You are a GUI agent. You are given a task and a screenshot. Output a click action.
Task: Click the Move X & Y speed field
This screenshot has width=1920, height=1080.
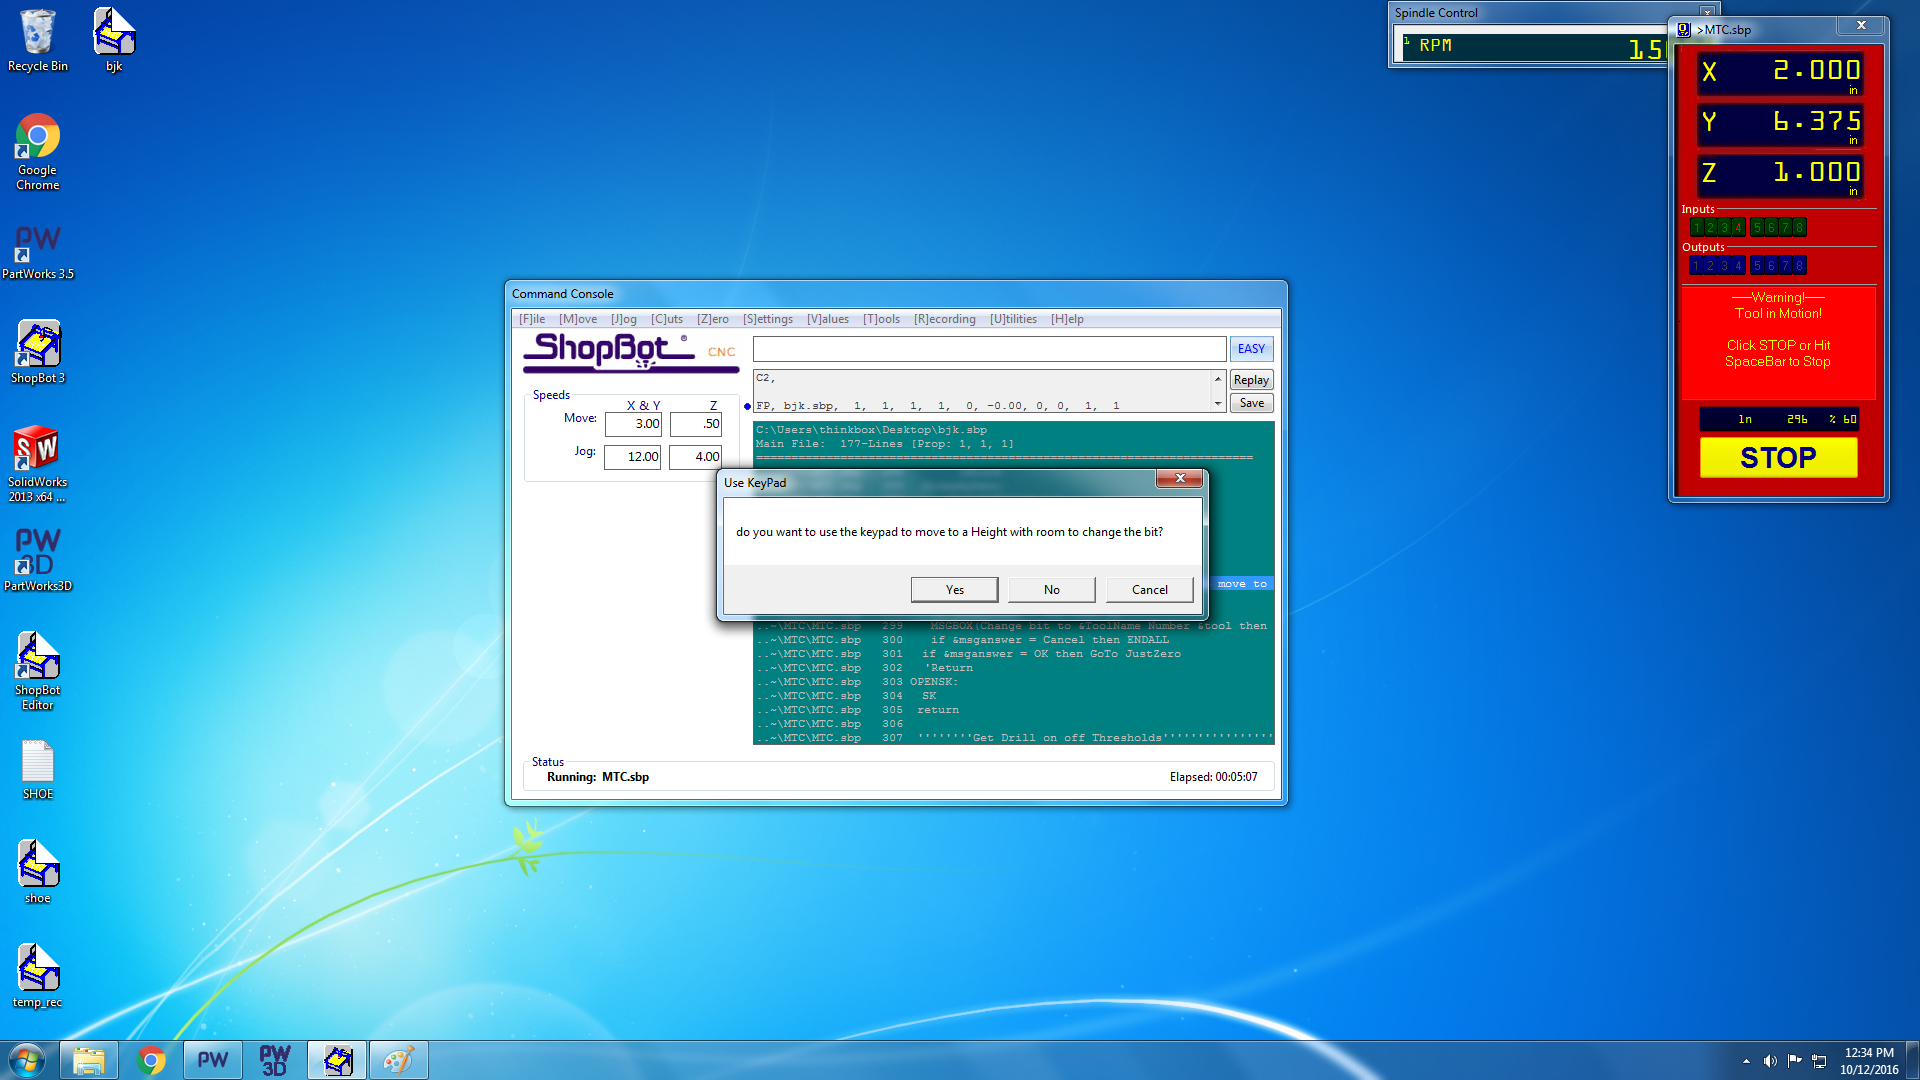(x=633, y=424)
